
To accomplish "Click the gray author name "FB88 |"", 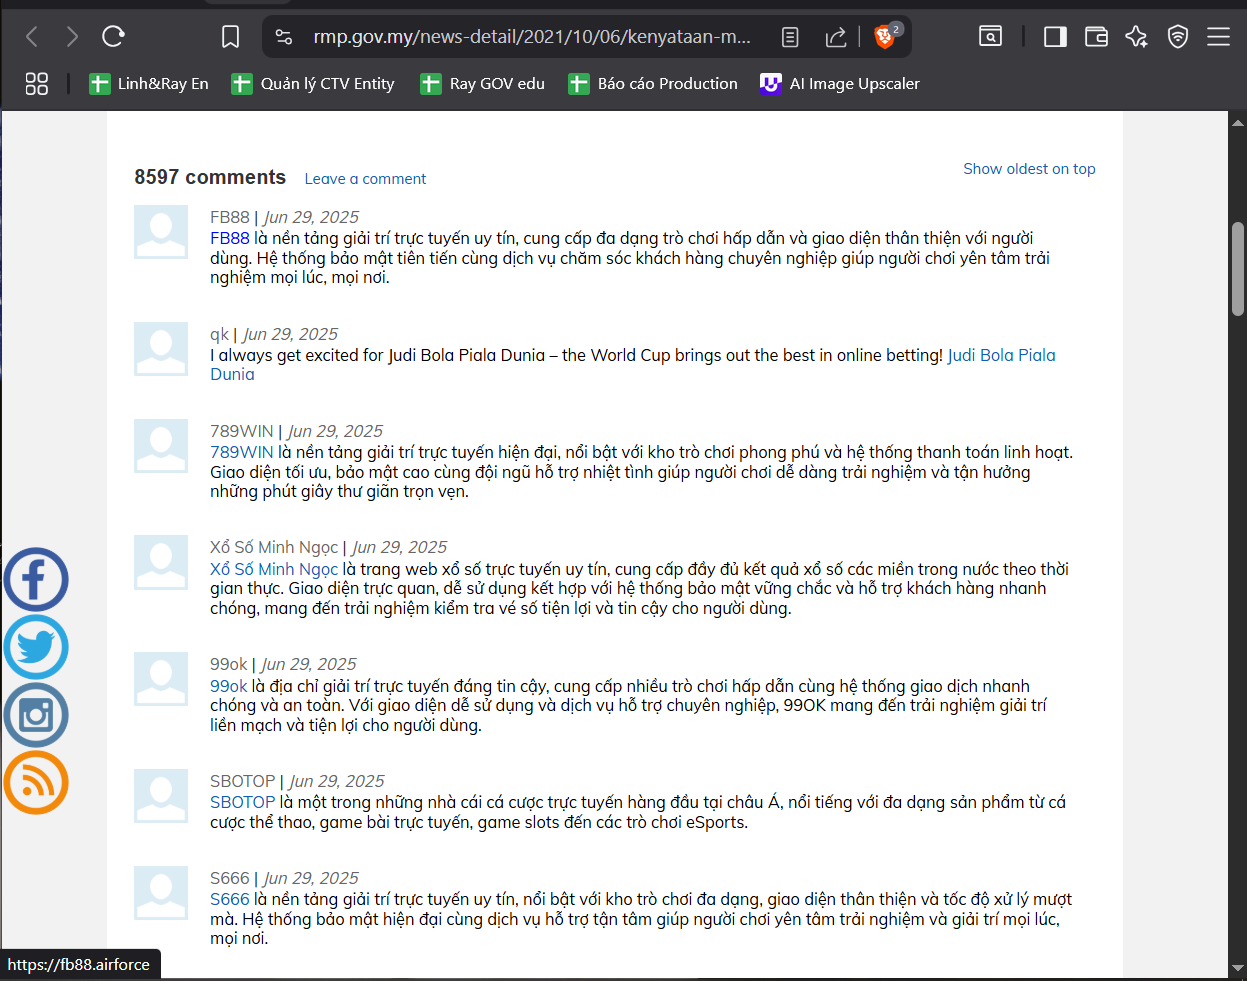I will [234, 217].
